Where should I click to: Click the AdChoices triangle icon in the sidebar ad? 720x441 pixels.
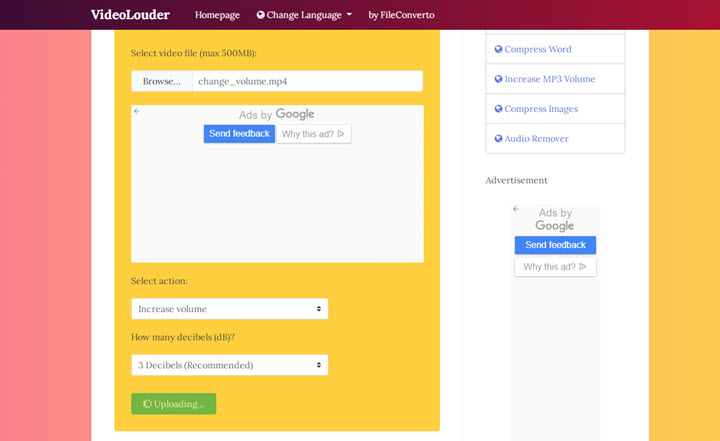click(x=583, y=267)
